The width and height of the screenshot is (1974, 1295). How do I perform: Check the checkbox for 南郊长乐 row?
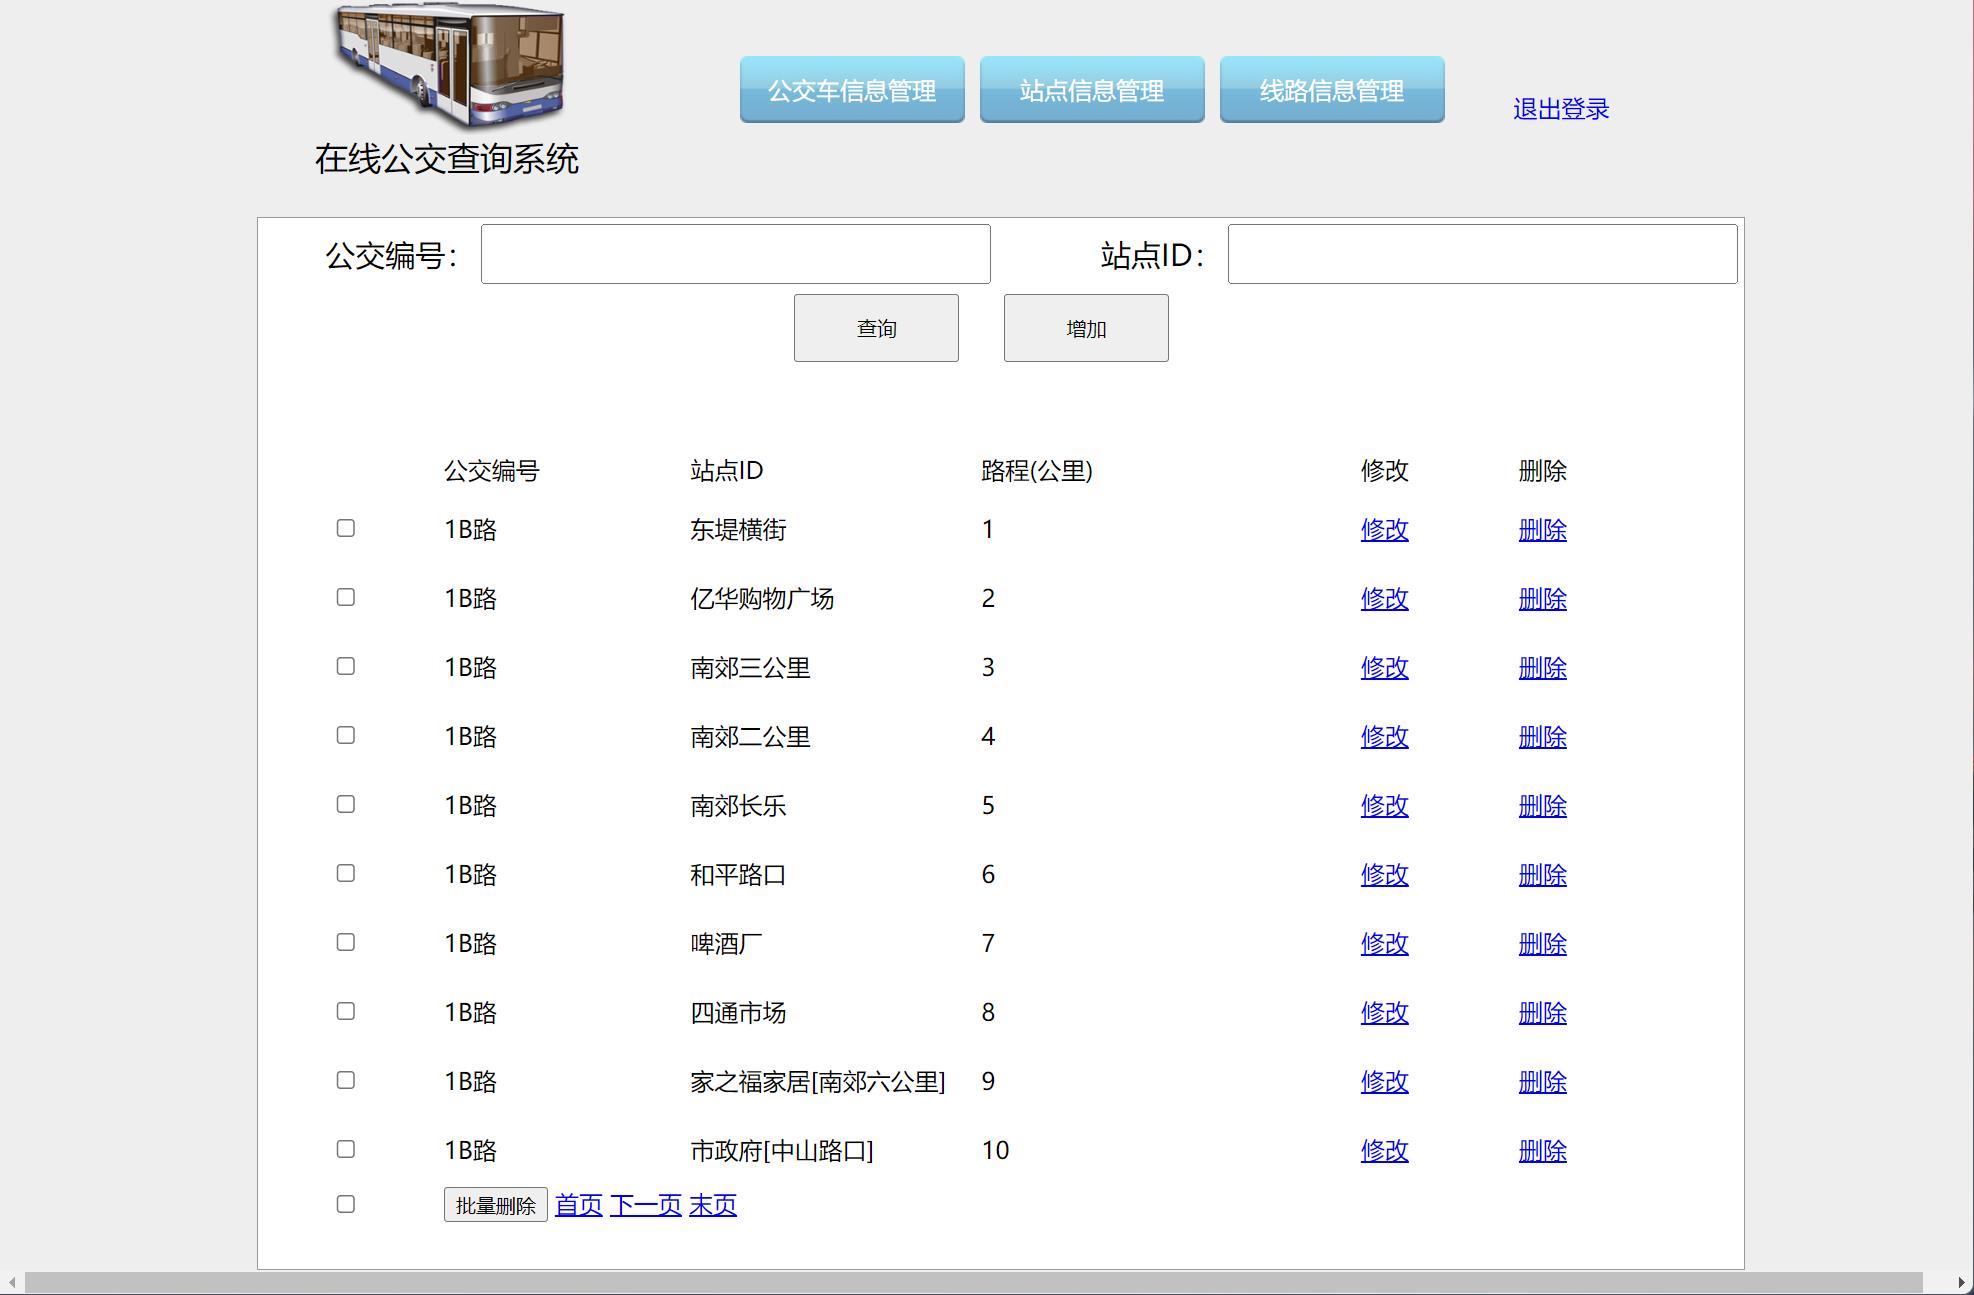[x=346, y=803]
